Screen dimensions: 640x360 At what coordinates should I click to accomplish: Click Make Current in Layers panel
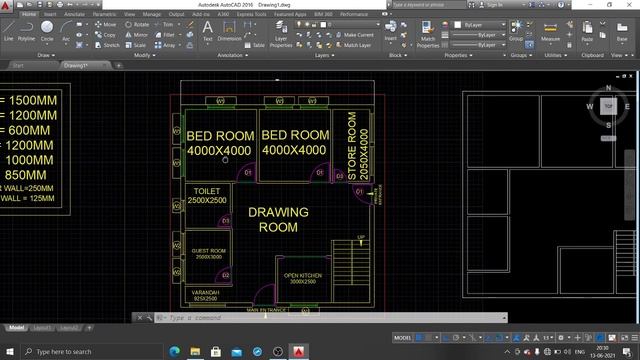[355, 35]
